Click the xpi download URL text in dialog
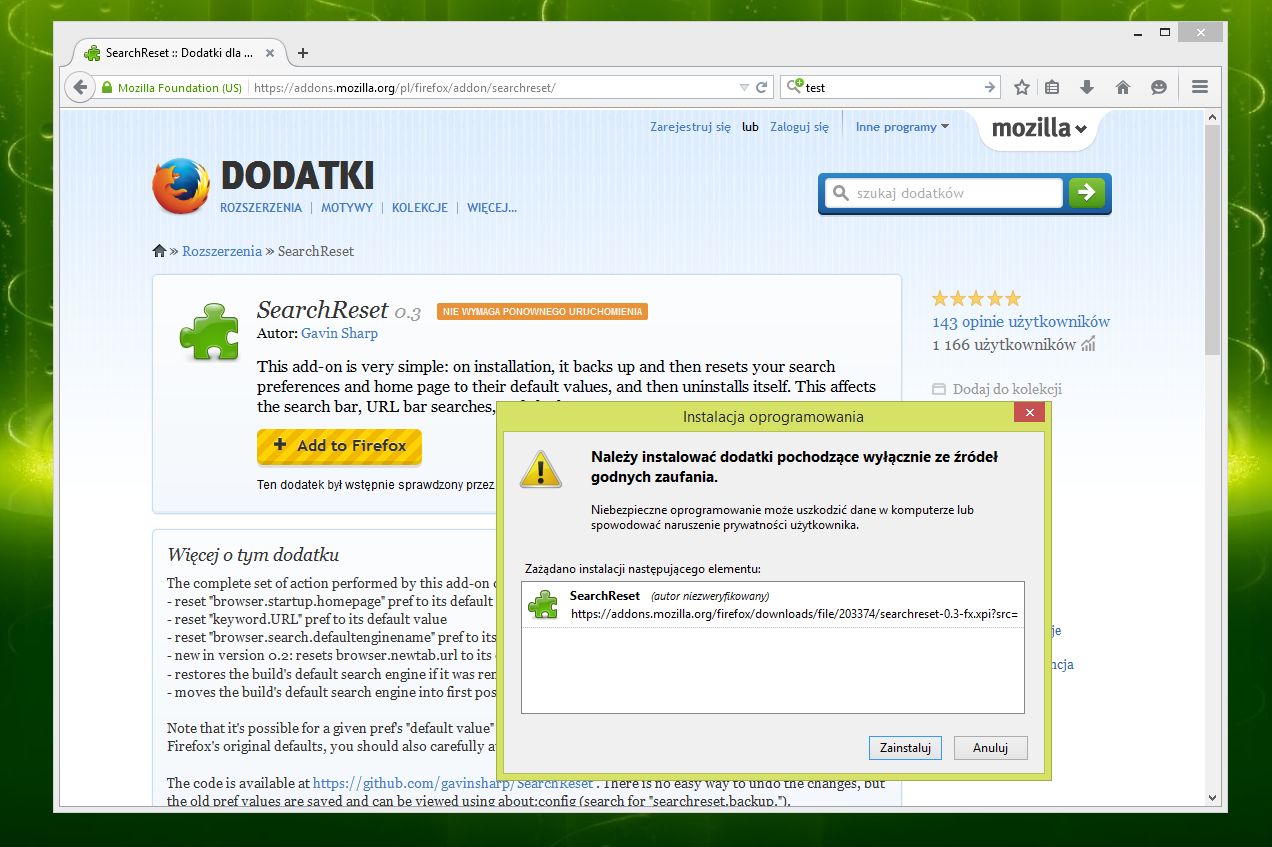The height and width of the screenshot is (847, 1272). [794, 613]
